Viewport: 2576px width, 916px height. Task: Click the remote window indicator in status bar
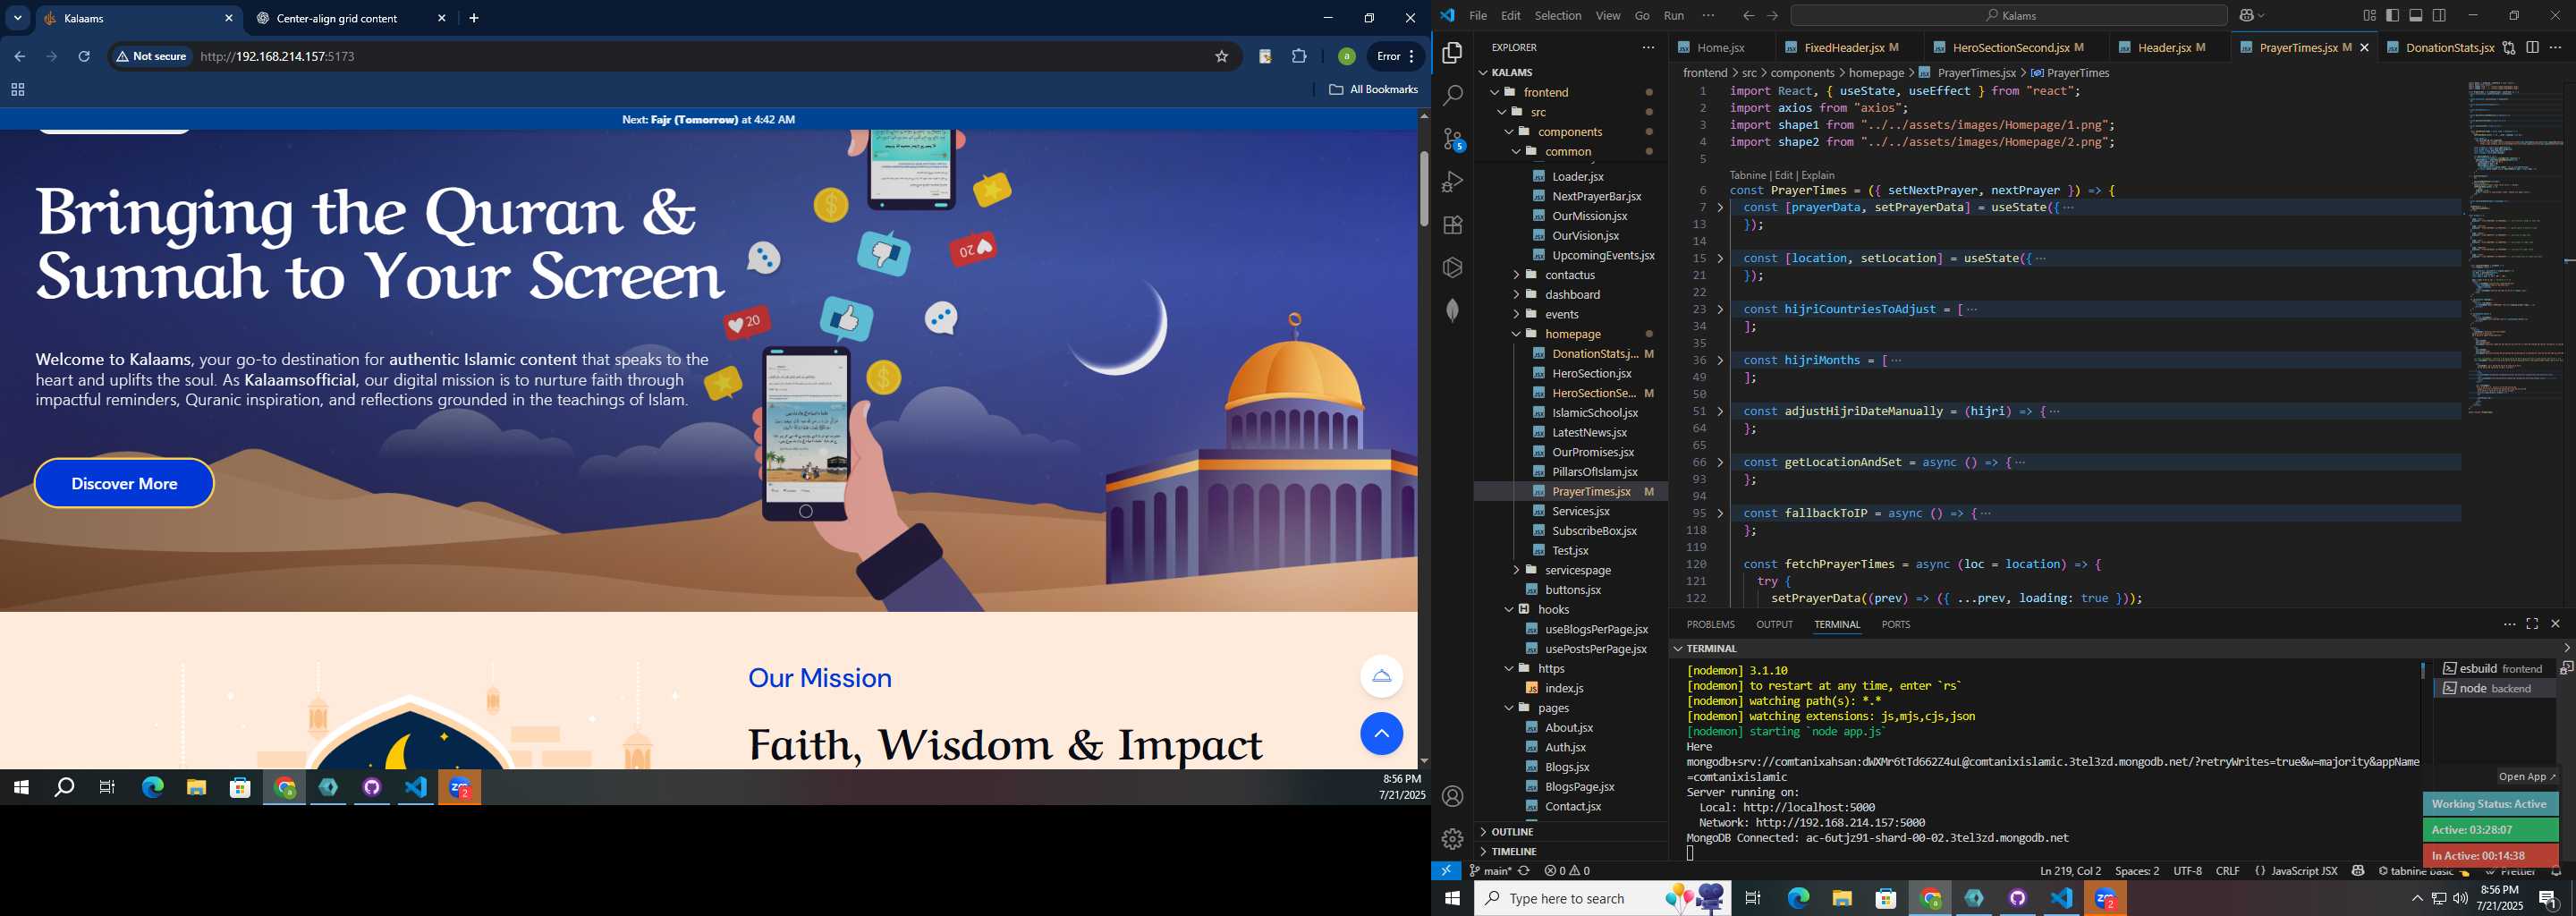tap(1446, 871)
